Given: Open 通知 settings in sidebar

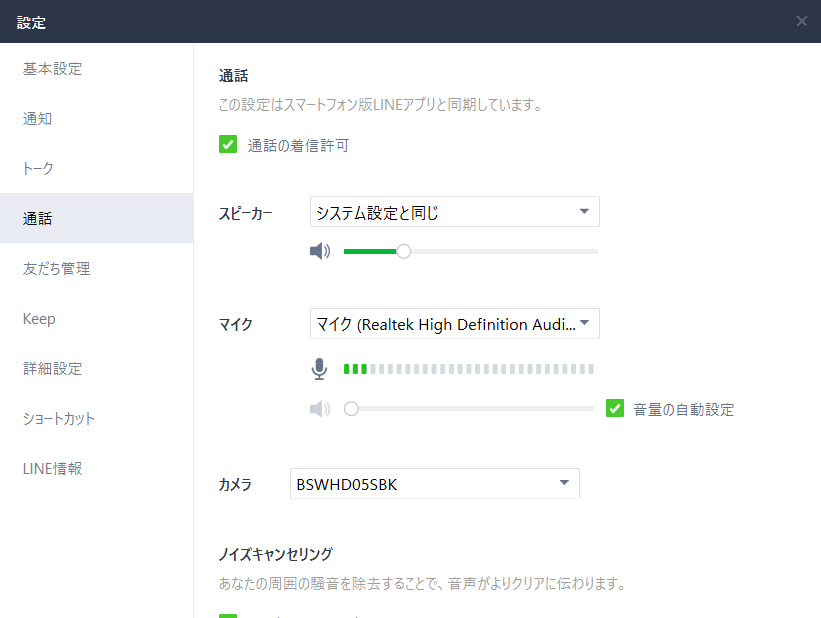Looking at the screenshot, I should pos(97,119).
